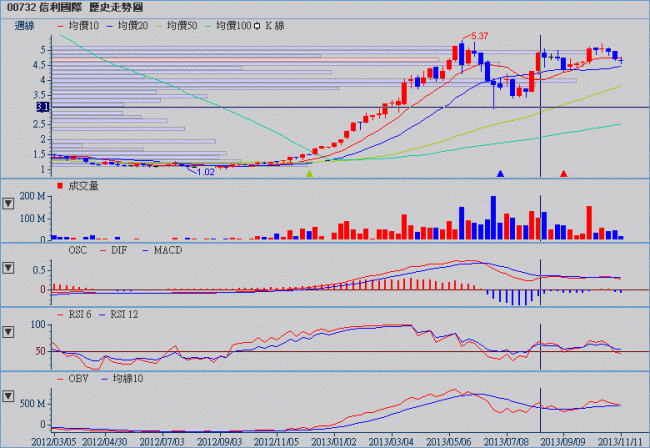
Task: Click the highlighted 3.1 price axis marker
Action: (x=41, y=106)
